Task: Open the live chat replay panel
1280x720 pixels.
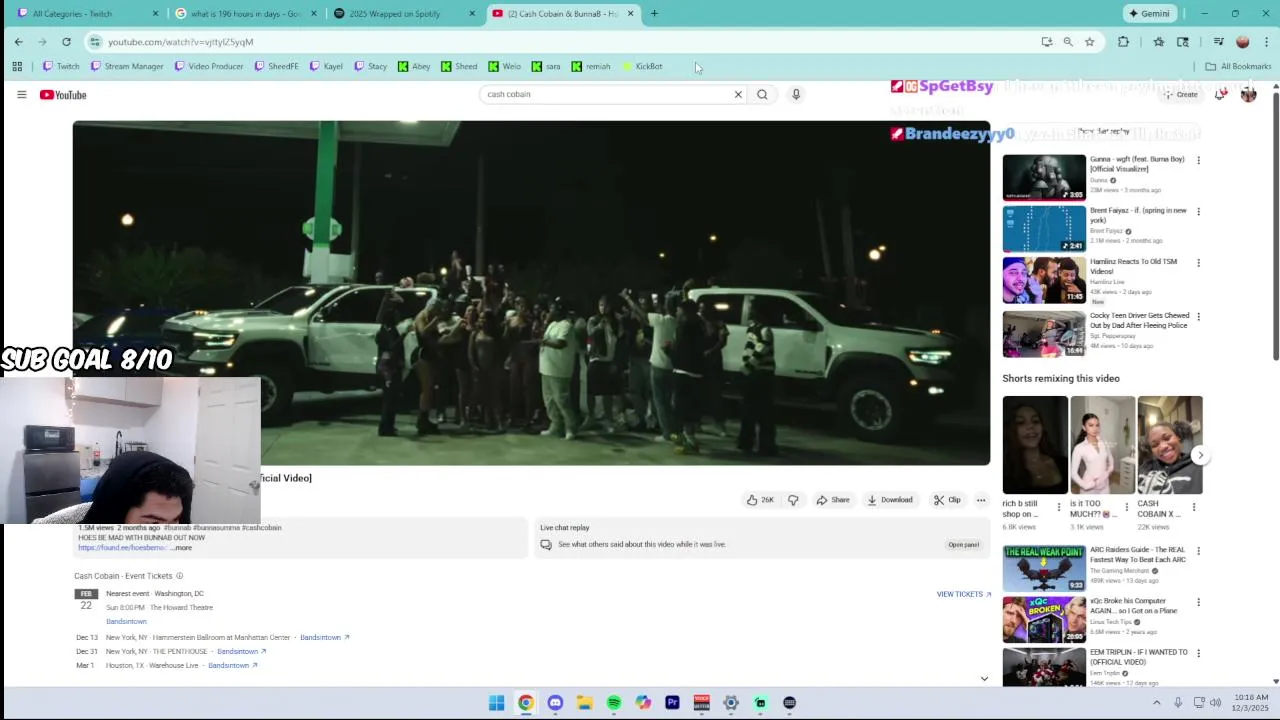Action: point(963,545)
